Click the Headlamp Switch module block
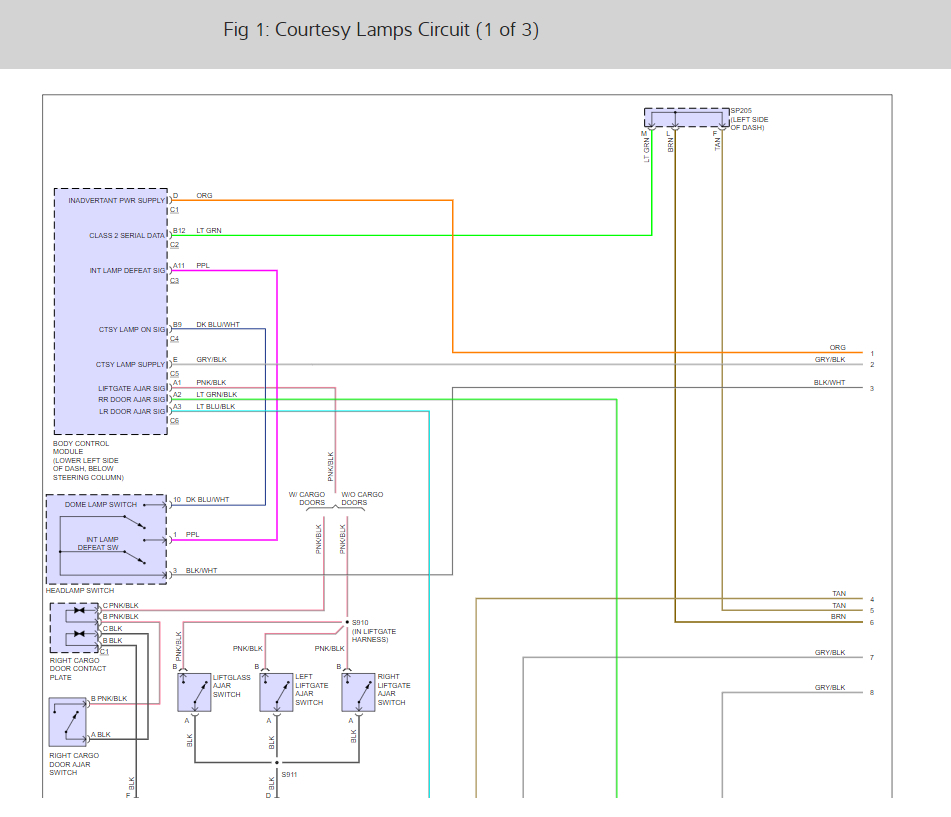951x817 pixels. [x=107, y=539]
